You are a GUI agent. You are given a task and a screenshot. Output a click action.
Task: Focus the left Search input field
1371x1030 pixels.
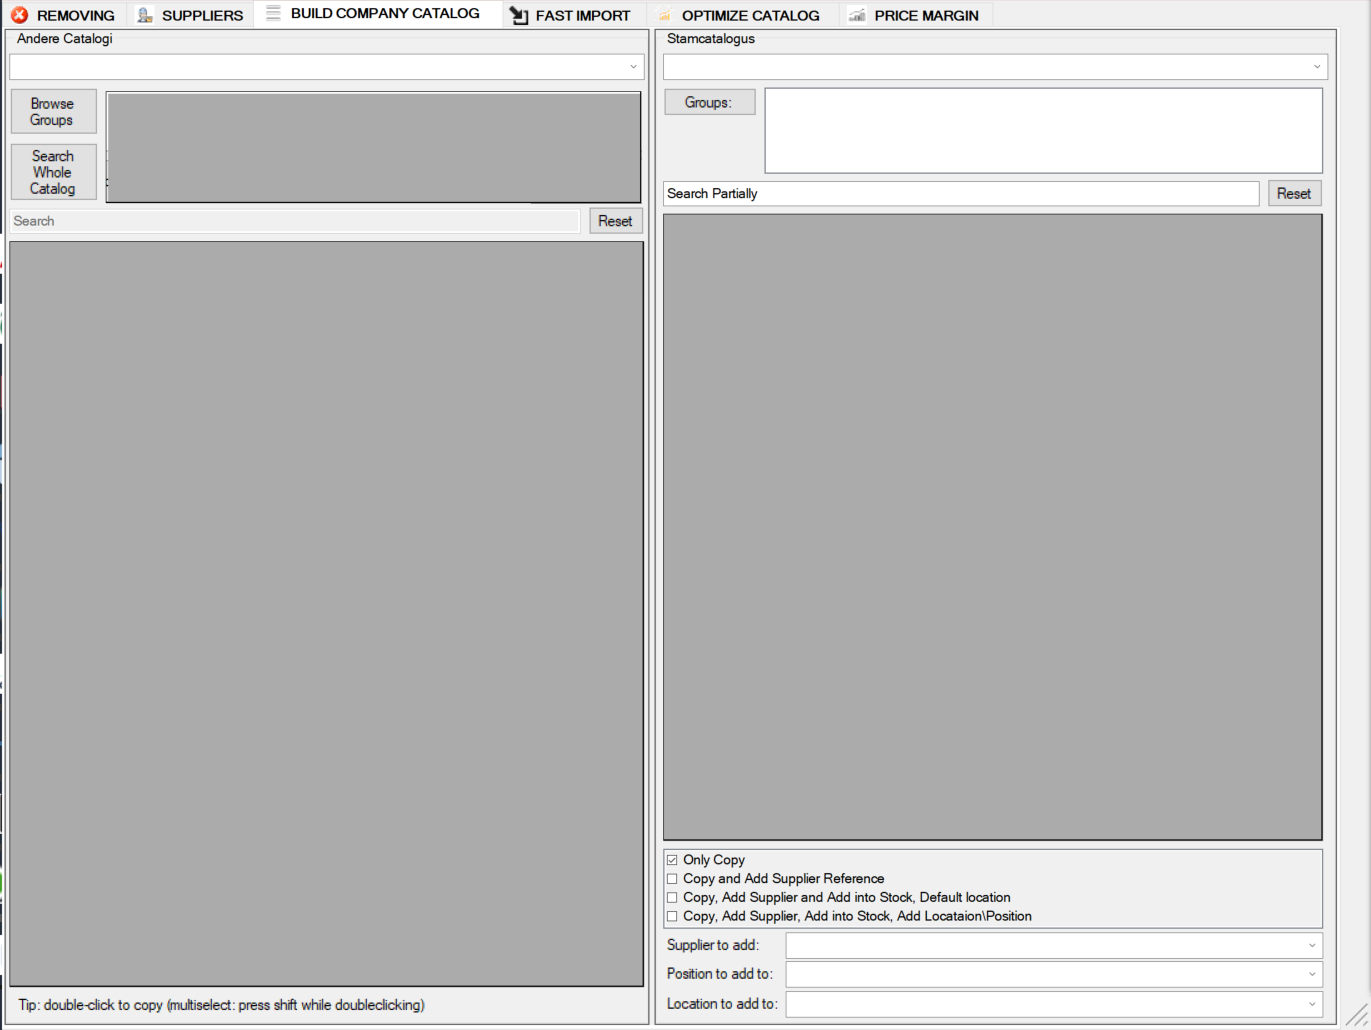click(295, 221)
